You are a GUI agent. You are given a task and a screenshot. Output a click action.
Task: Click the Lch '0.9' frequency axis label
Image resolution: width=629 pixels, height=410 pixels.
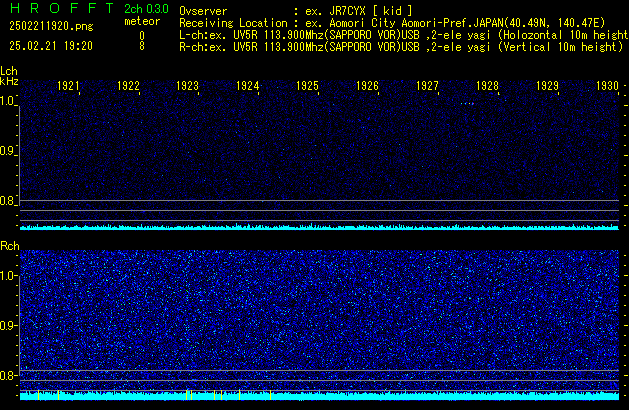[x=7, y=151]
